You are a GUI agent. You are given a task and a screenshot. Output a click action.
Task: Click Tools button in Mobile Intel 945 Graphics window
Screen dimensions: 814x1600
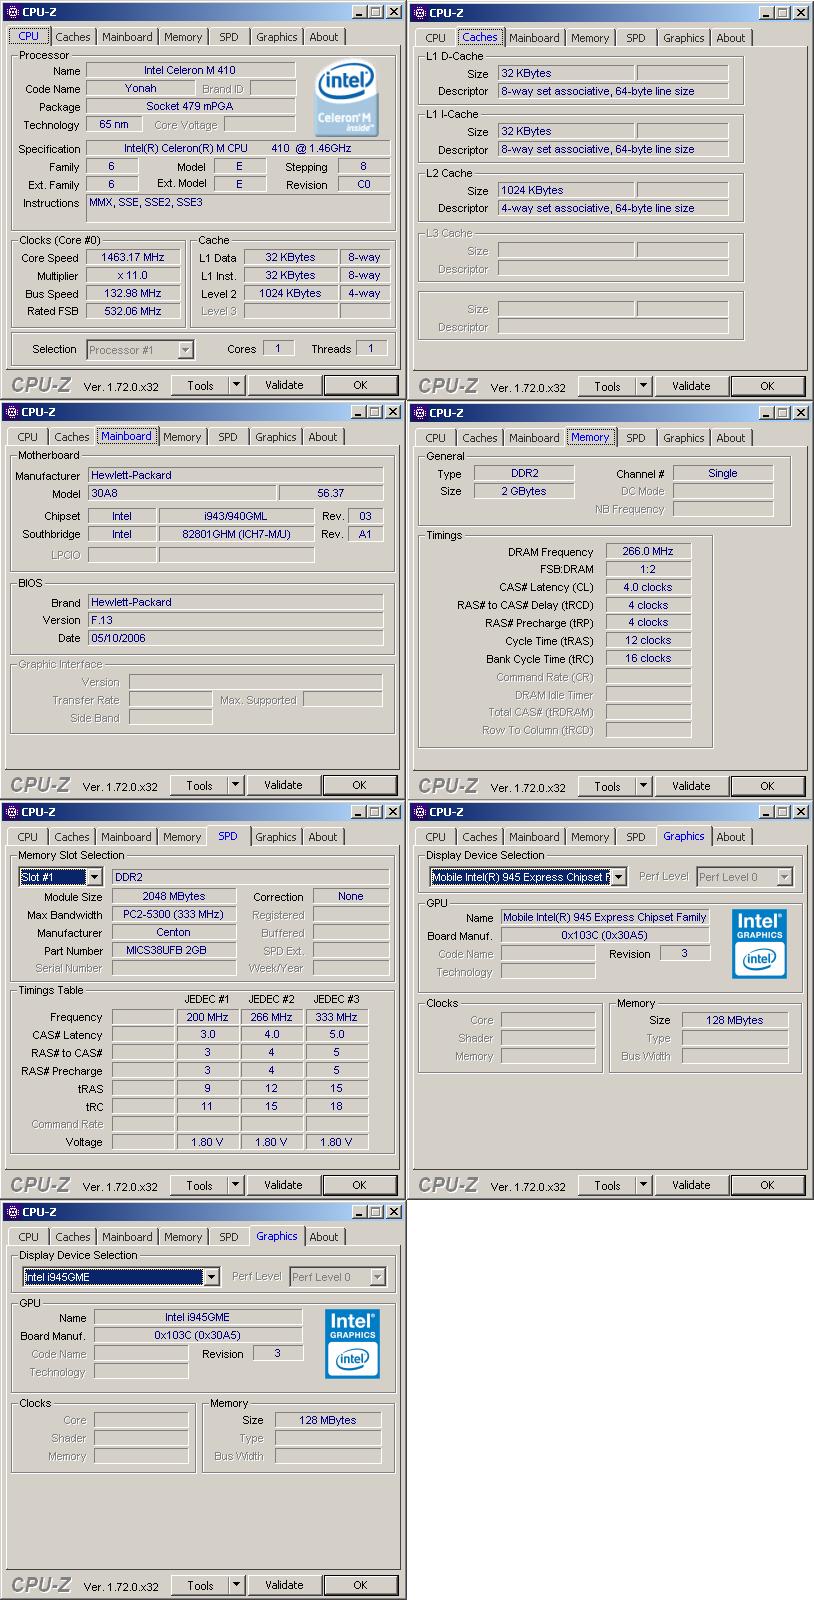607,1185
